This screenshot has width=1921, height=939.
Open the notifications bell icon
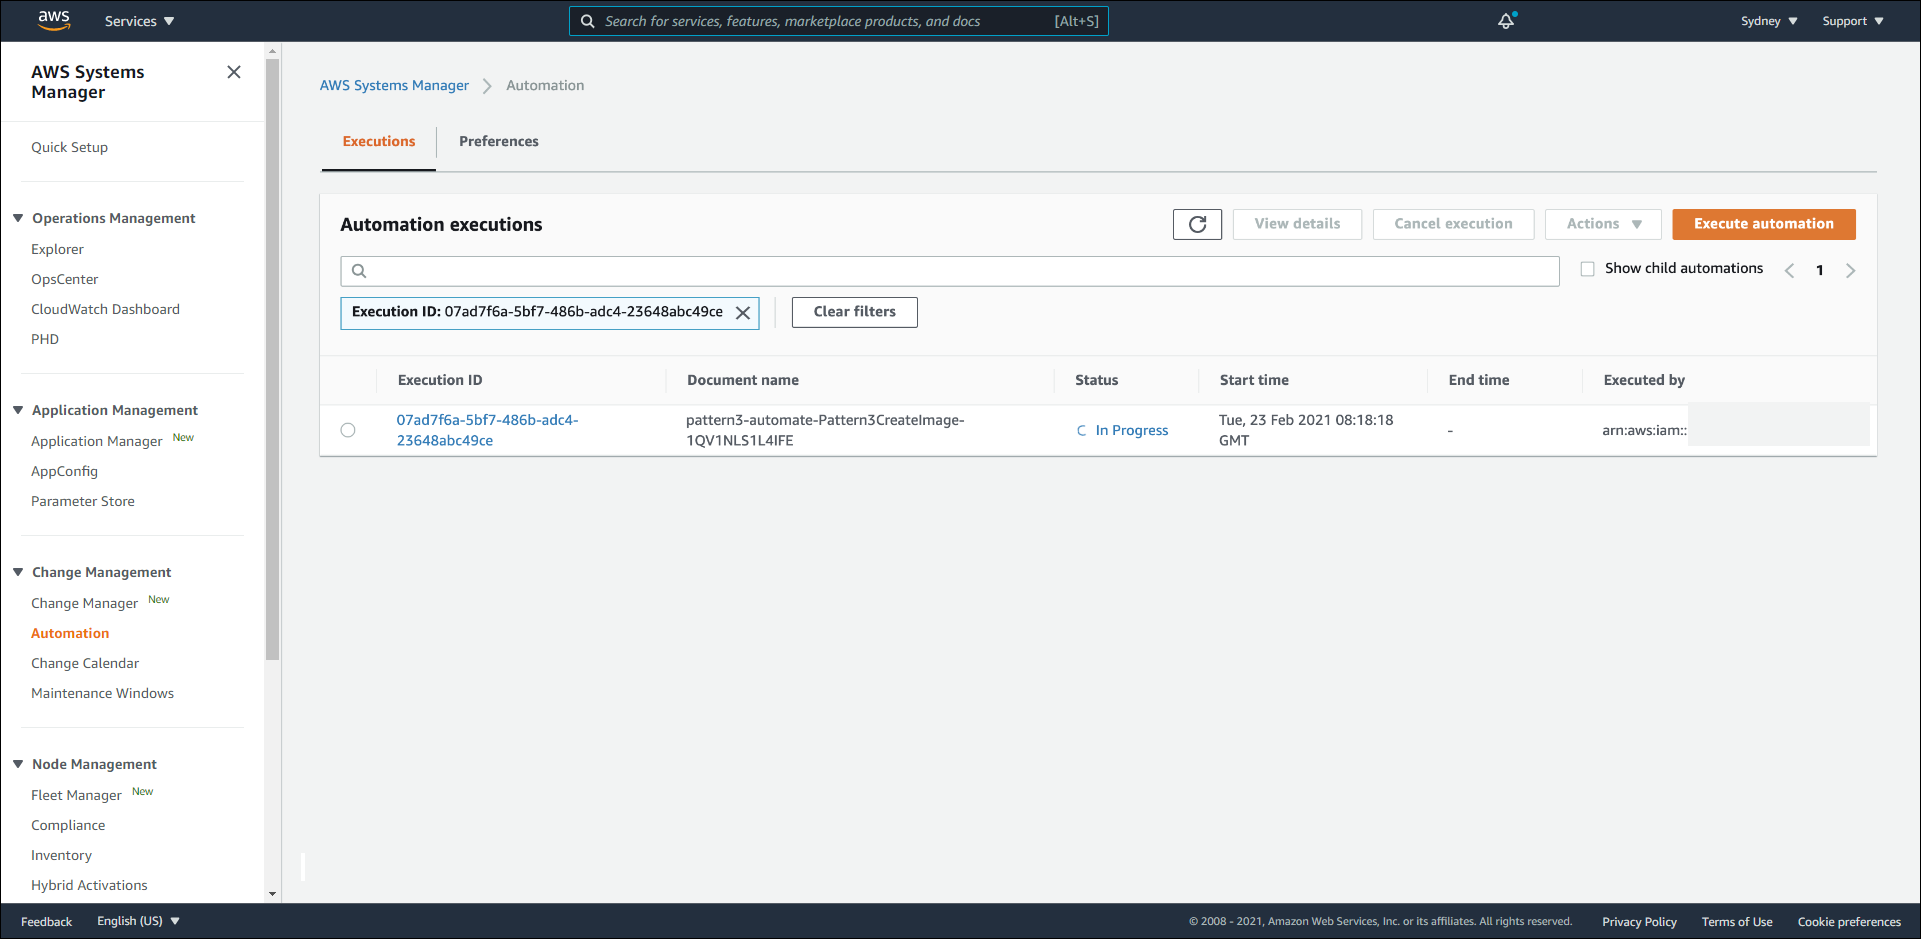pyautogui.click(x=1506, y=21)
